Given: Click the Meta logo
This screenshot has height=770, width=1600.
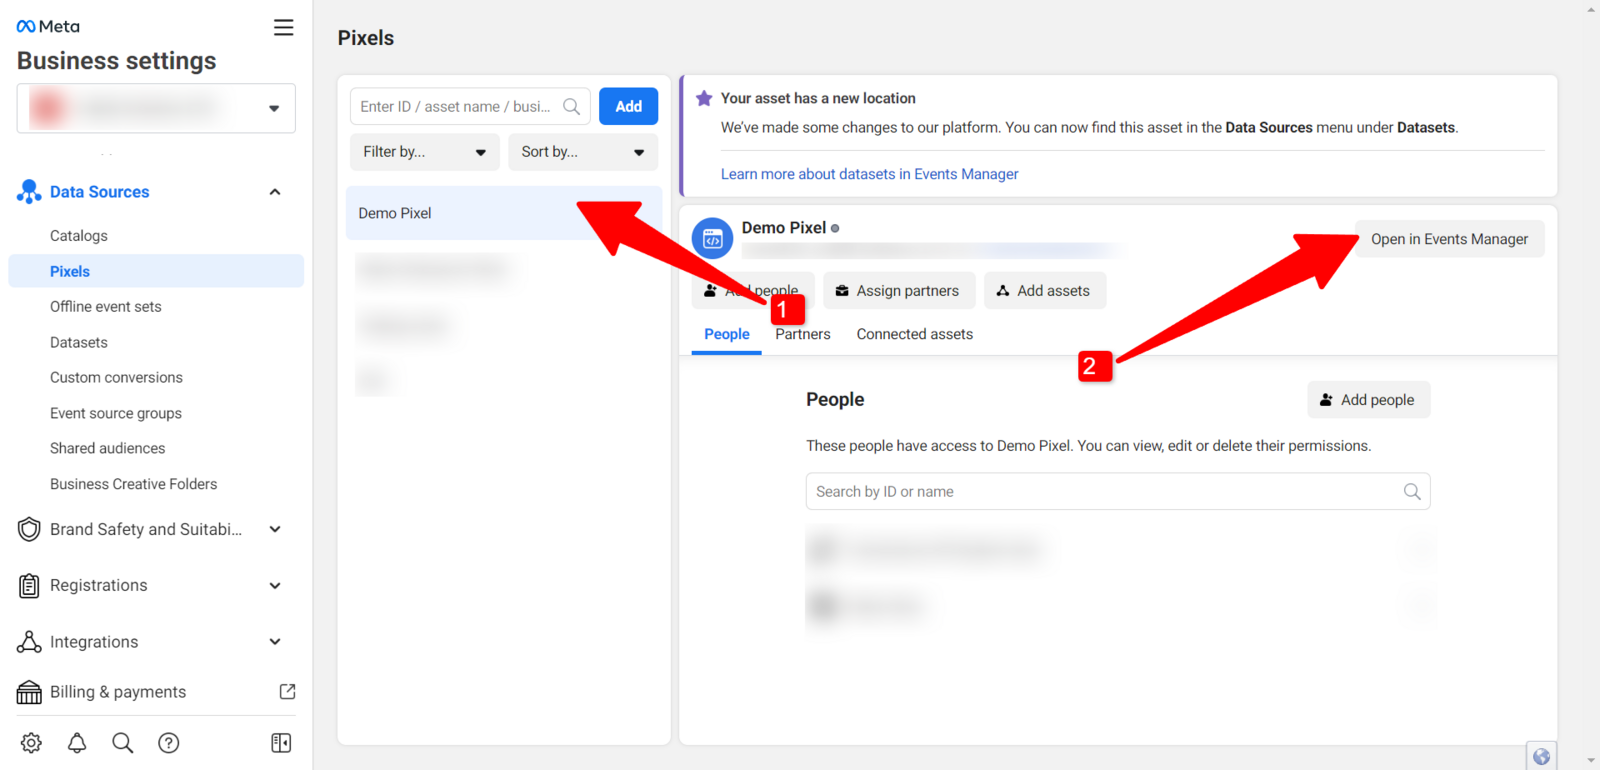Looking at the screenshot, I should (48, 27).
